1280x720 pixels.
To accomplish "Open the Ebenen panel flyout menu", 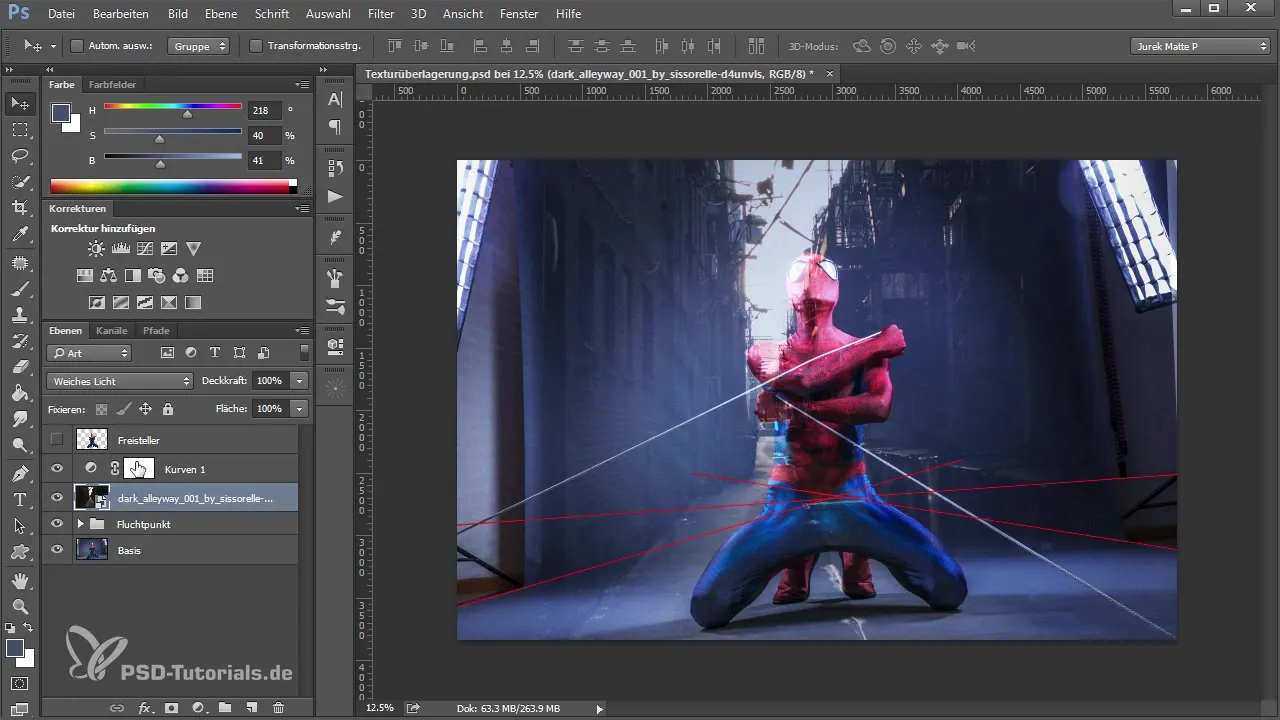I will click(302, 331).
